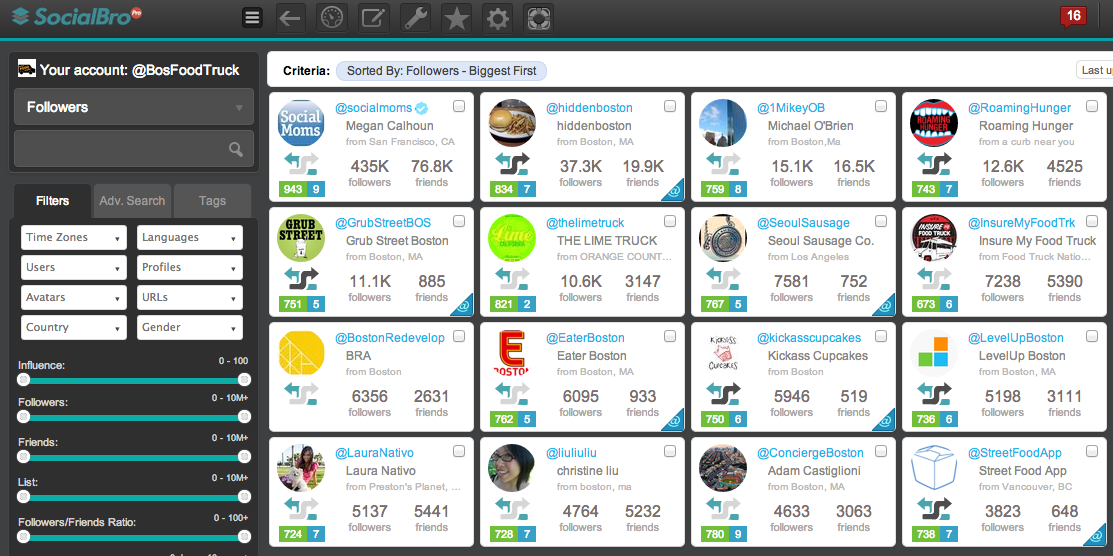Click follow-status arrows on kickasscupcakes card

pos(723,393)
